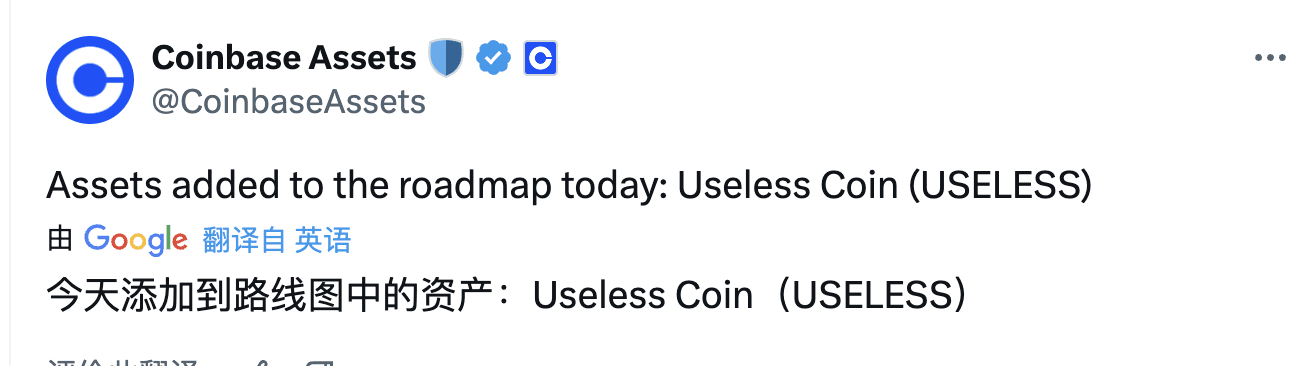Click the 由 label before Google
This screenshot has width=1308, height=366.
[x=61, y=240]
